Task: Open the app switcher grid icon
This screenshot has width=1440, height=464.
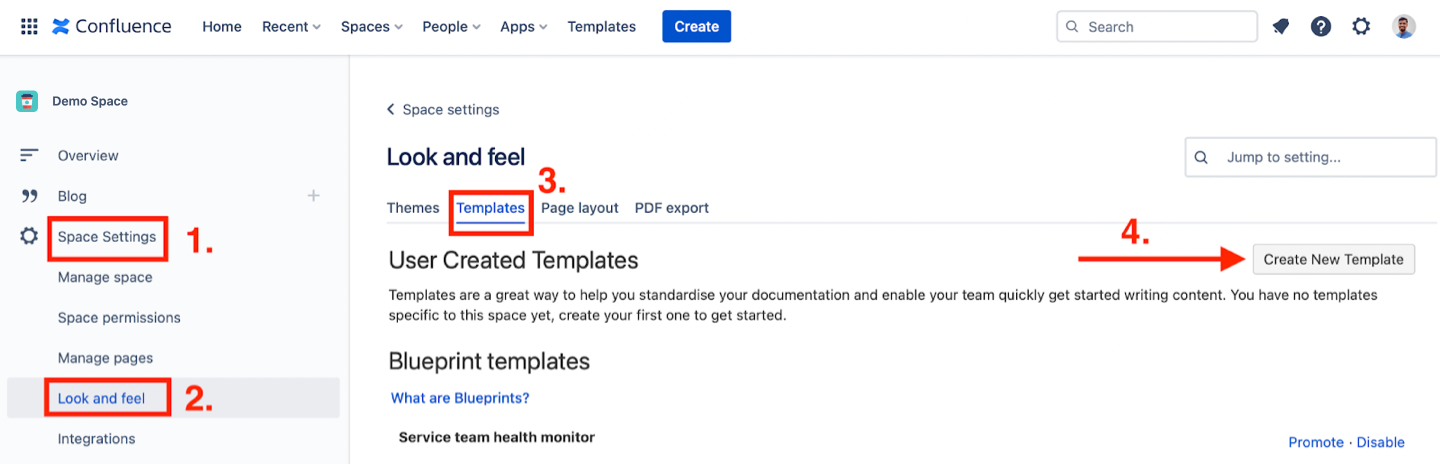Action: [29, 27]
